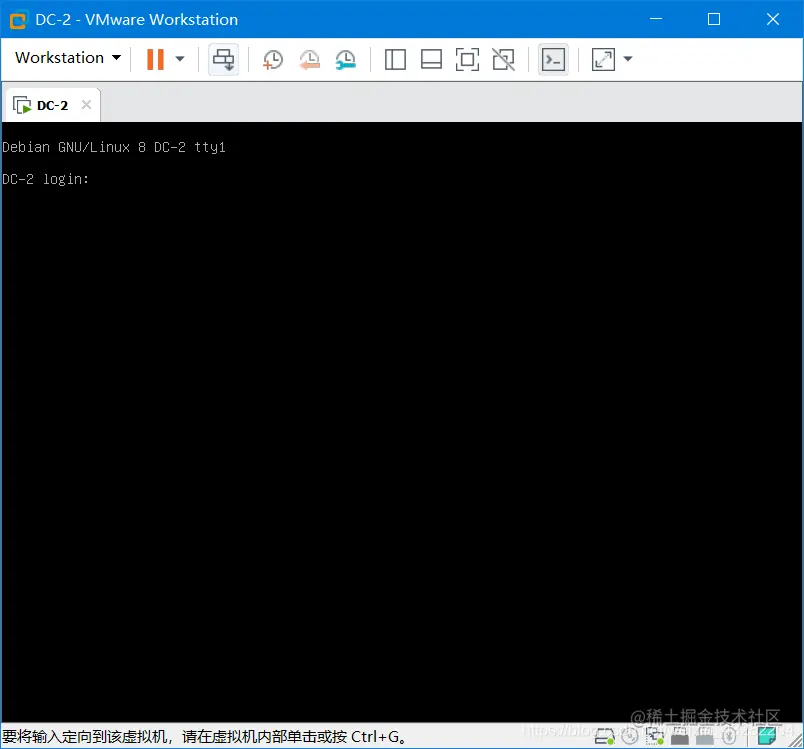
Task: Open the message log note icon
Action: 767,737
